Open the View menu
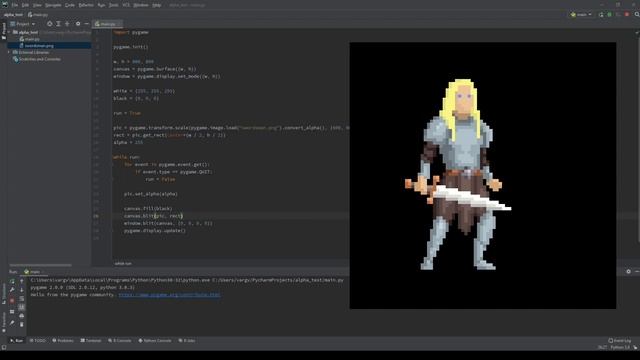 click(x=37, y=5)
